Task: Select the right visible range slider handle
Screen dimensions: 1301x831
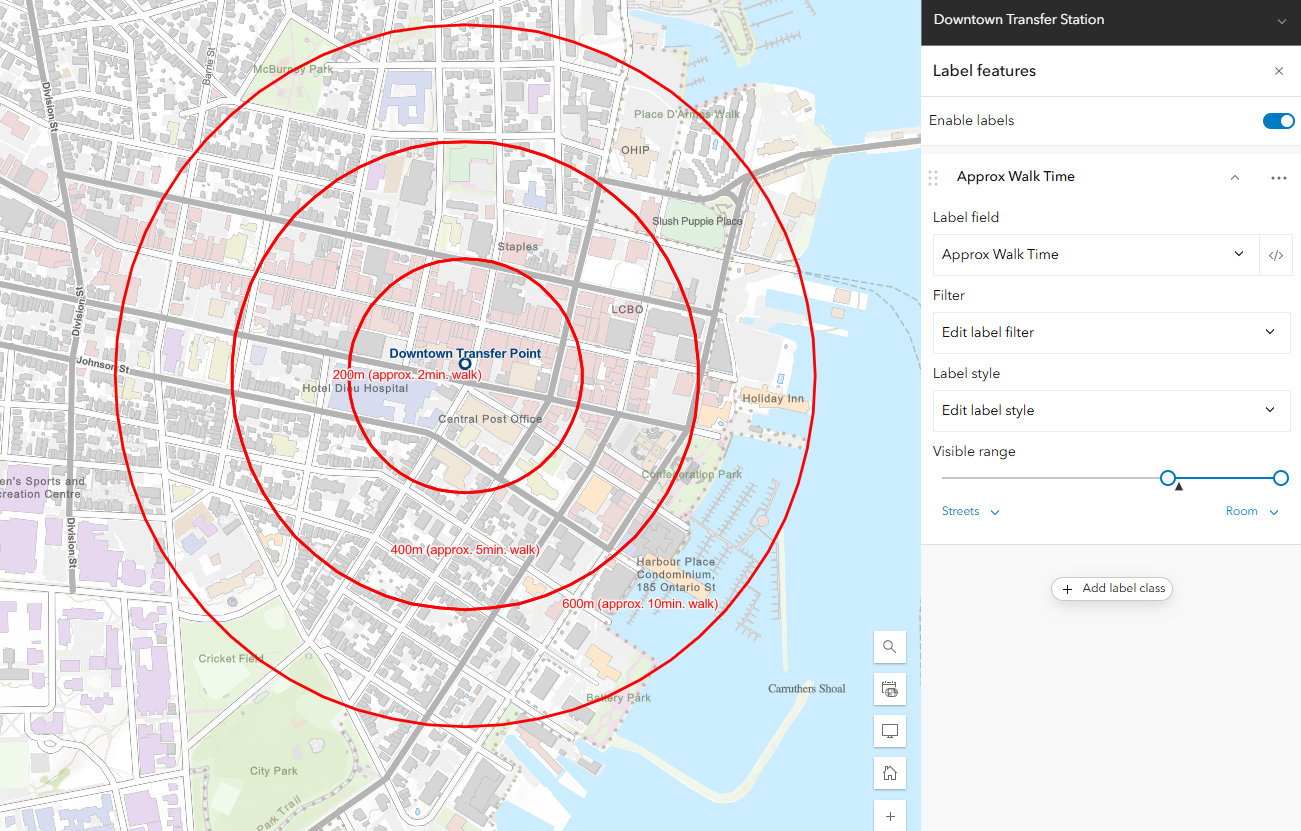Action: click(x=1281, y=478)
